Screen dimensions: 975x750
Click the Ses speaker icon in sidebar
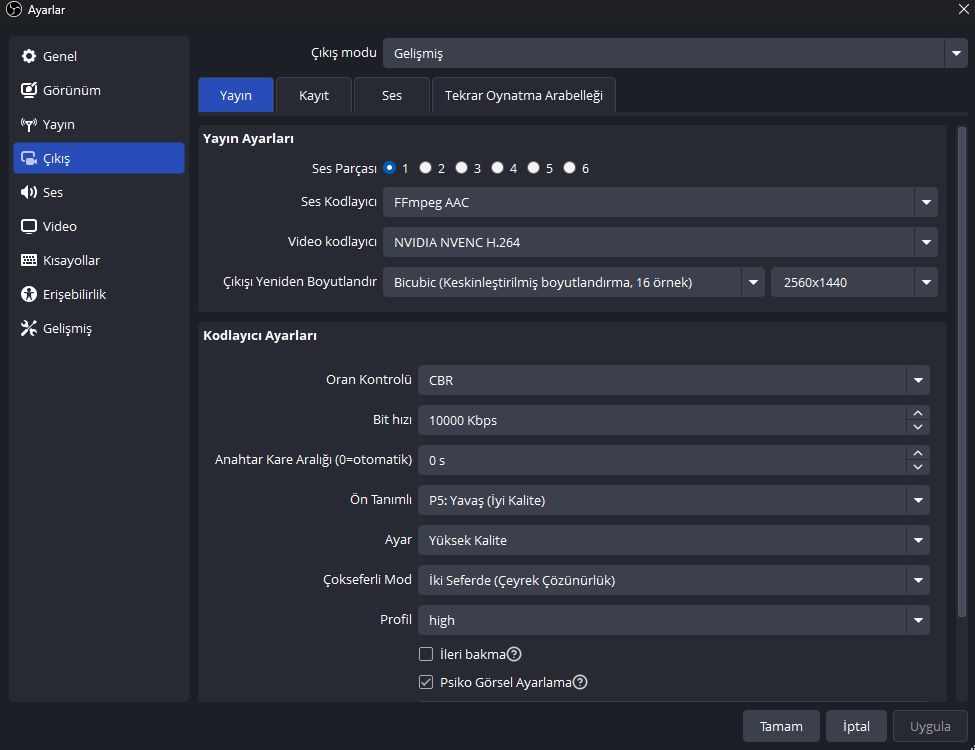pyautogui.click(x=29, y=192)
